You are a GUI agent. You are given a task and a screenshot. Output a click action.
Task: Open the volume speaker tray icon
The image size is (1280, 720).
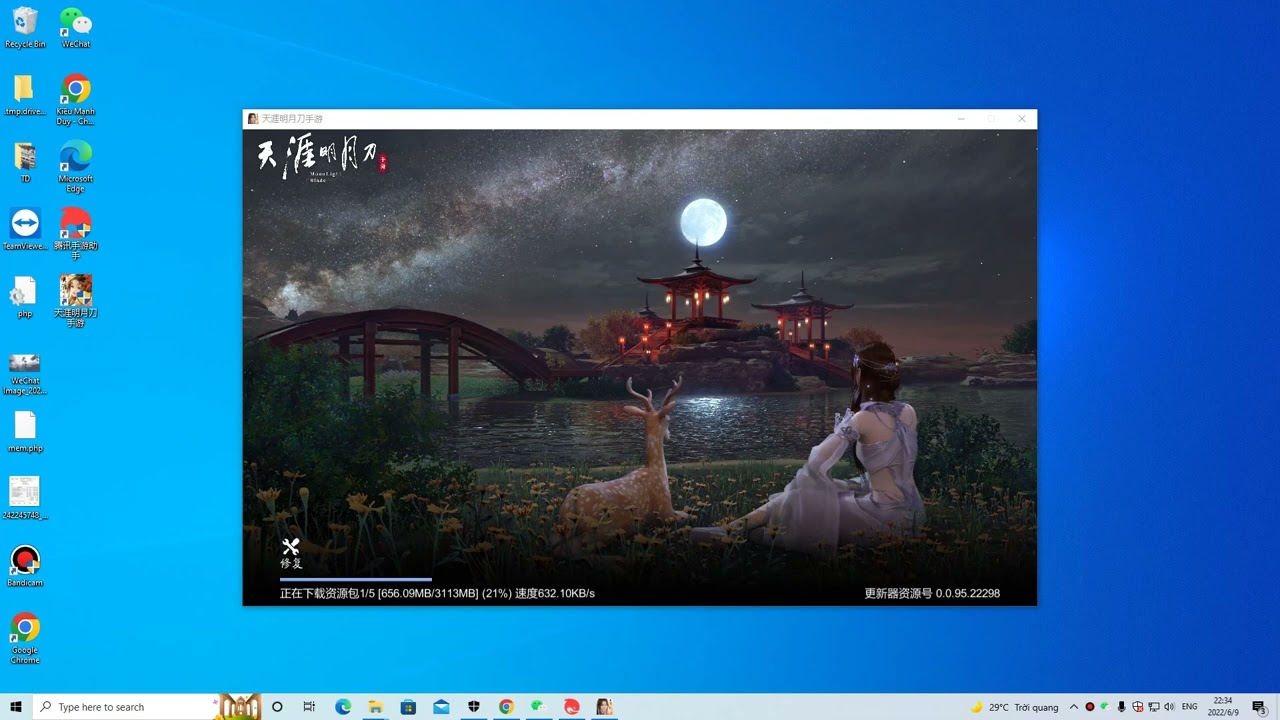coord(1170,707)
